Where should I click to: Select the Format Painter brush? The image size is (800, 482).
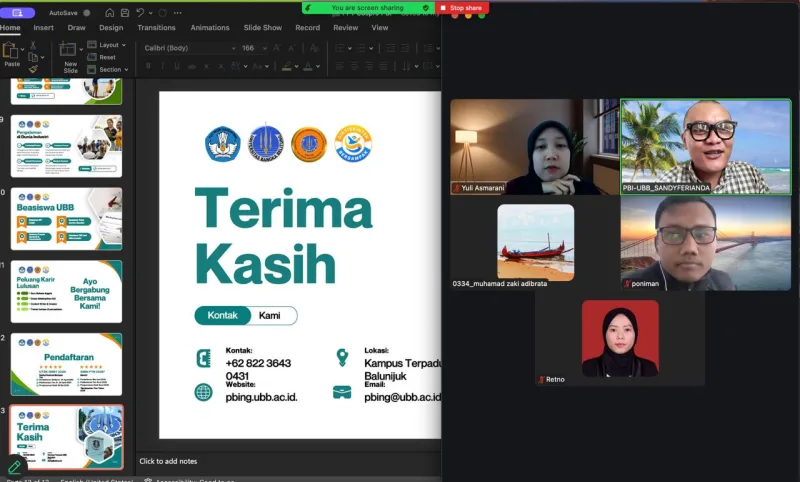click(x=33, y=69)
